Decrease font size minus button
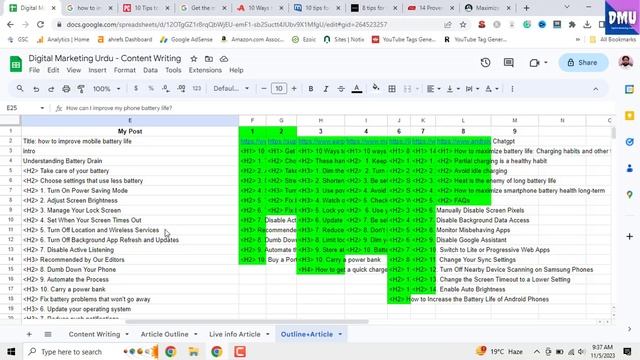Screen dimensions: 640x360 pyautogui.click(x=264, y=89)
